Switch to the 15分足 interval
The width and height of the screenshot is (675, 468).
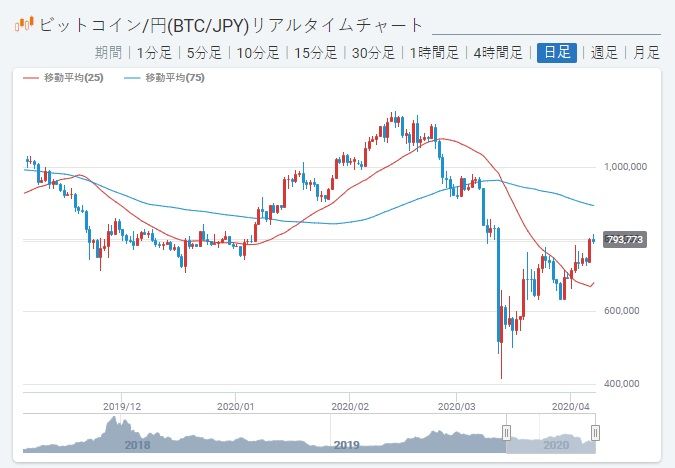pos(316,53)
